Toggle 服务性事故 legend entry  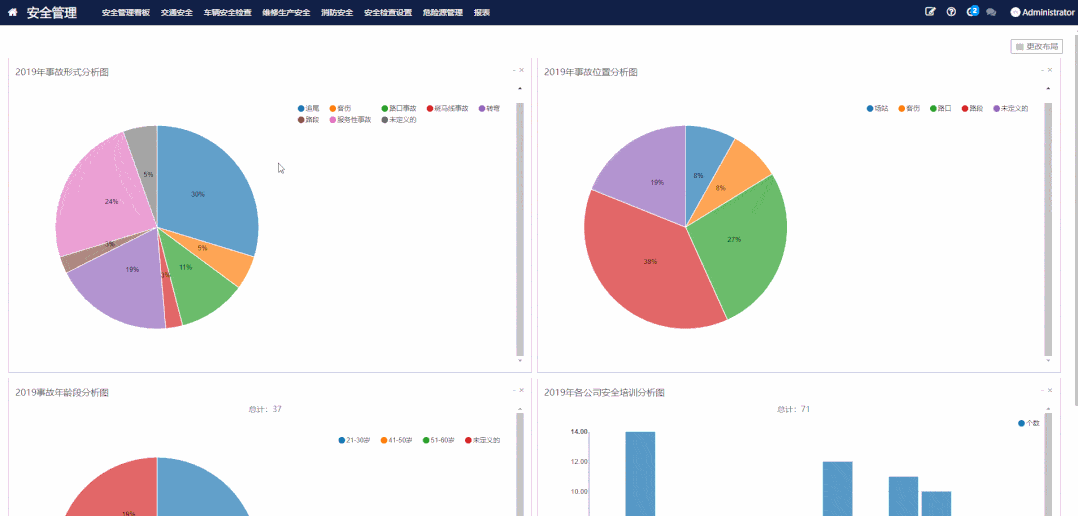point(351,120)
